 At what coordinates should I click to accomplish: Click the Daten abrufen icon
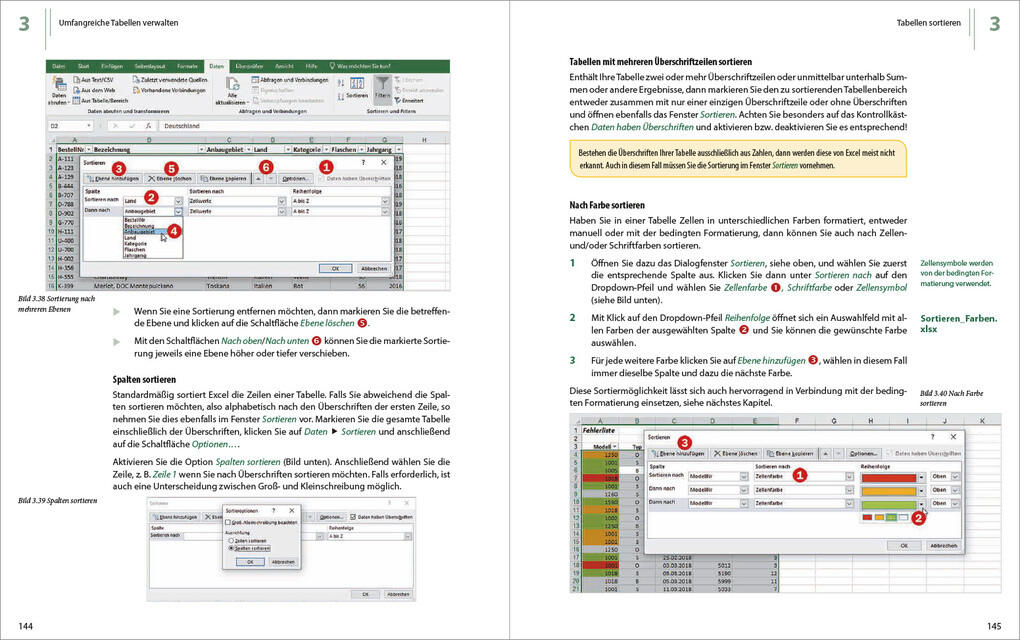[59, 84]
